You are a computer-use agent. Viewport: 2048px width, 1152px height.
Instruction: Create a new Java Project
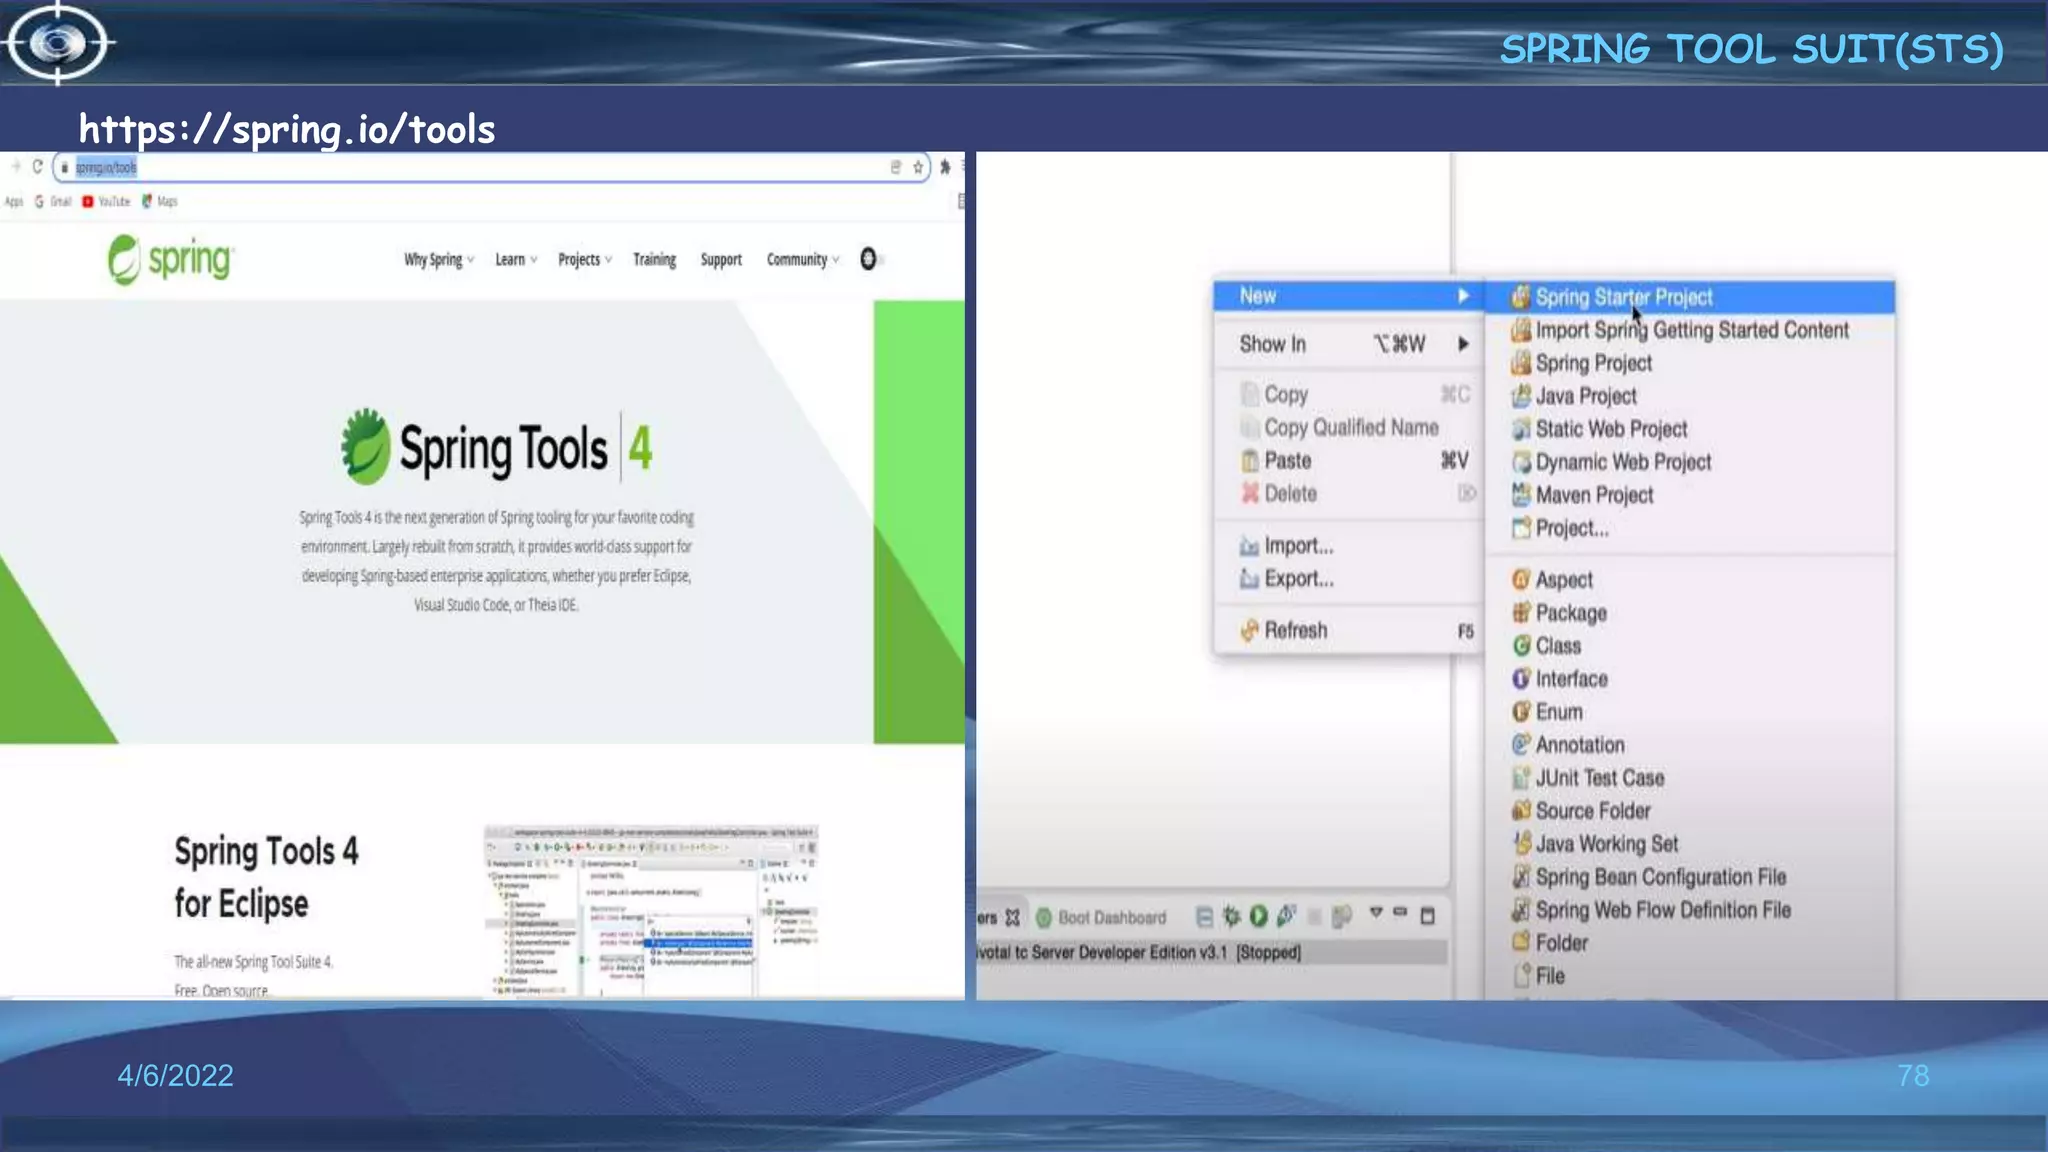point(1689,396)
